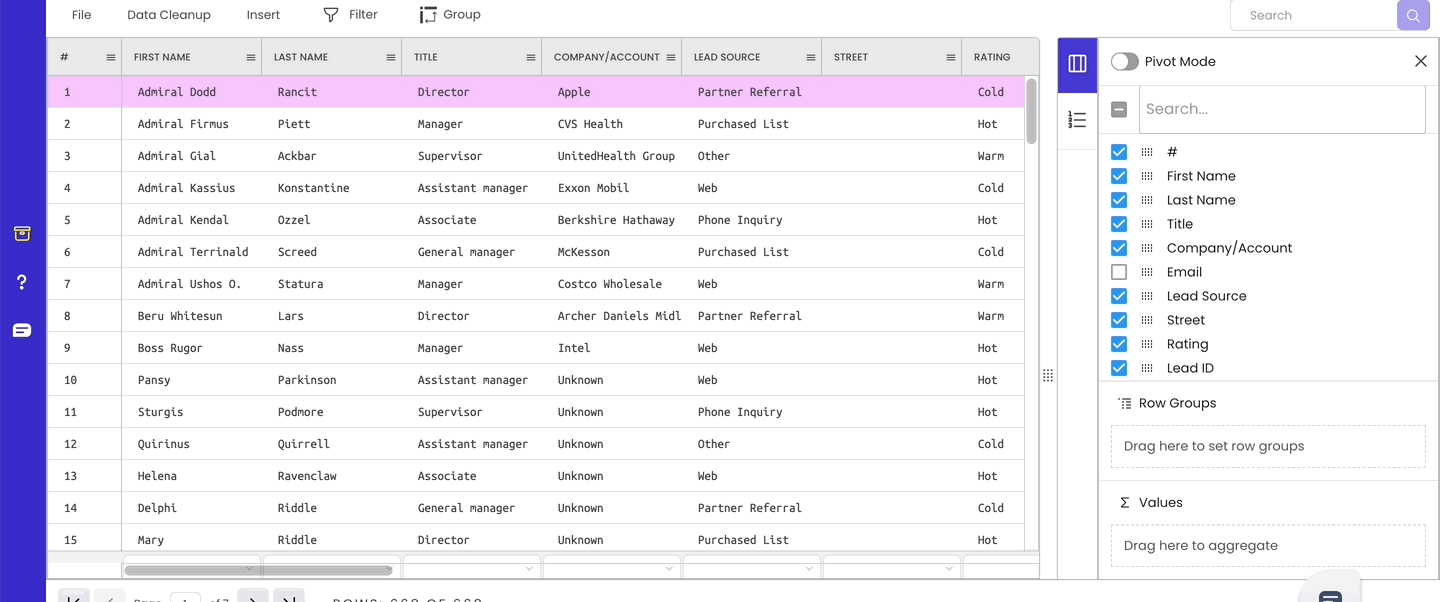Enable Pivot Mode
This screenshot has height=602, width=1440.
coord(1124,61)
